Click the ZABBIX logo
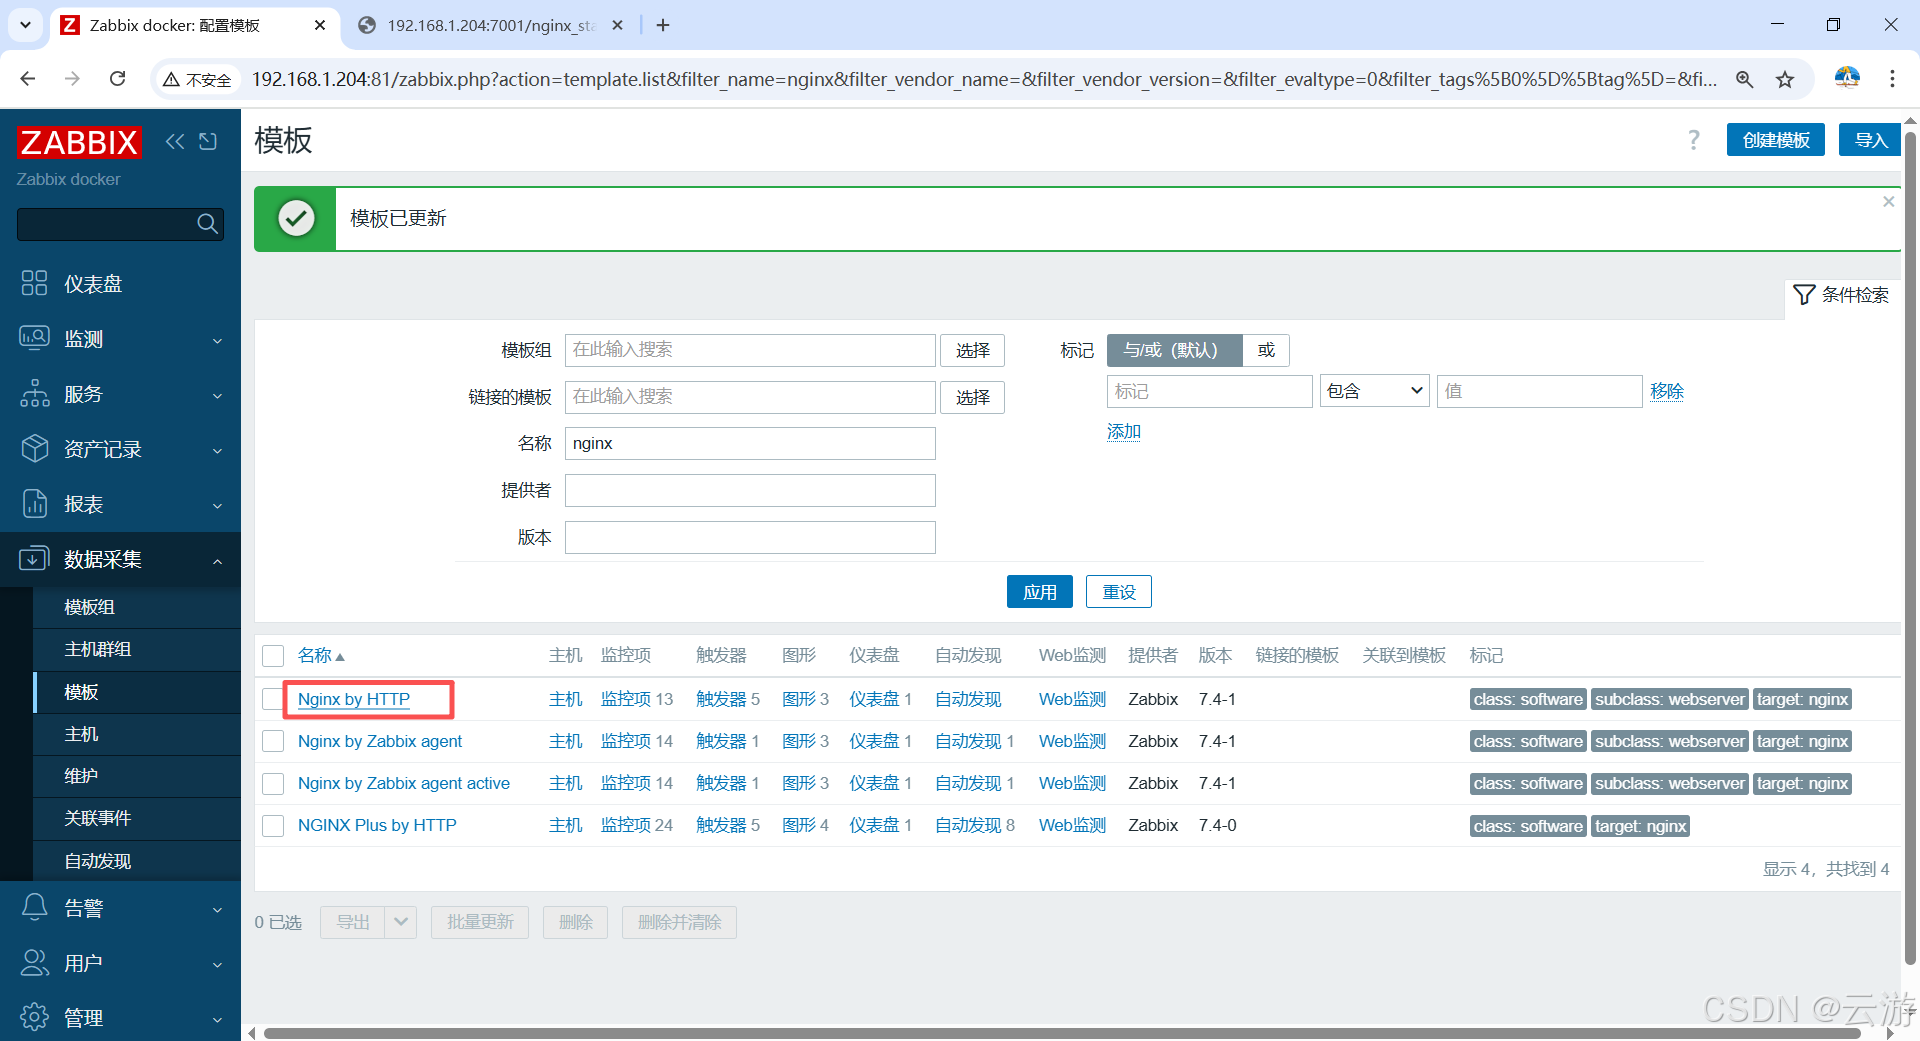 (79, 143)
